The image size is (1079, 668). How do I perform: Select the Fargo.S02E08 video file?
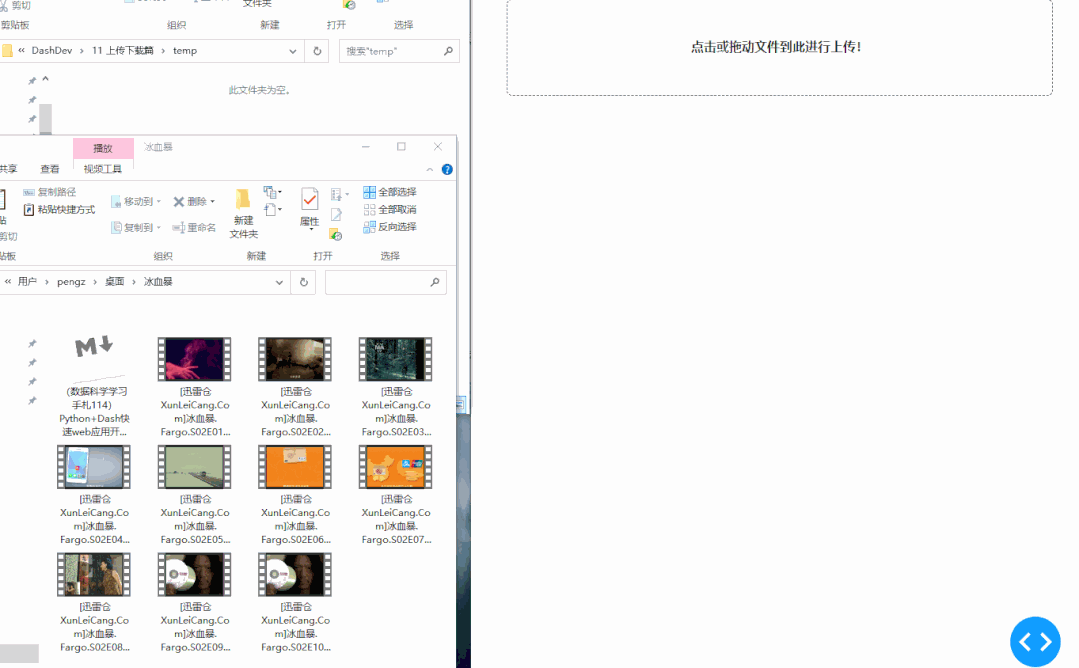point(94,602)
